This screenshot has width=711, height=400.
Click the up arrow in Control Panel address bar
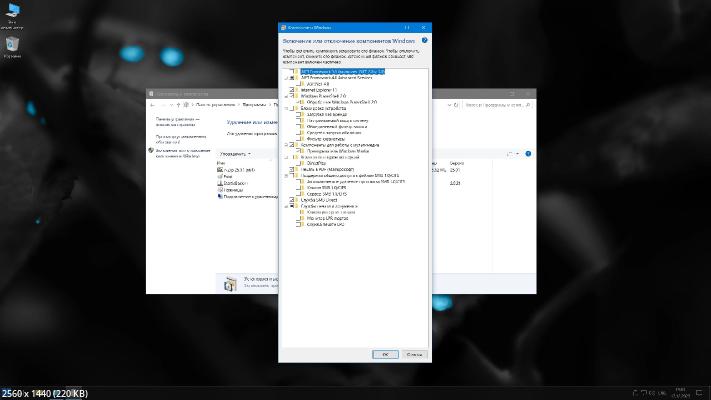tap(177, 104)
